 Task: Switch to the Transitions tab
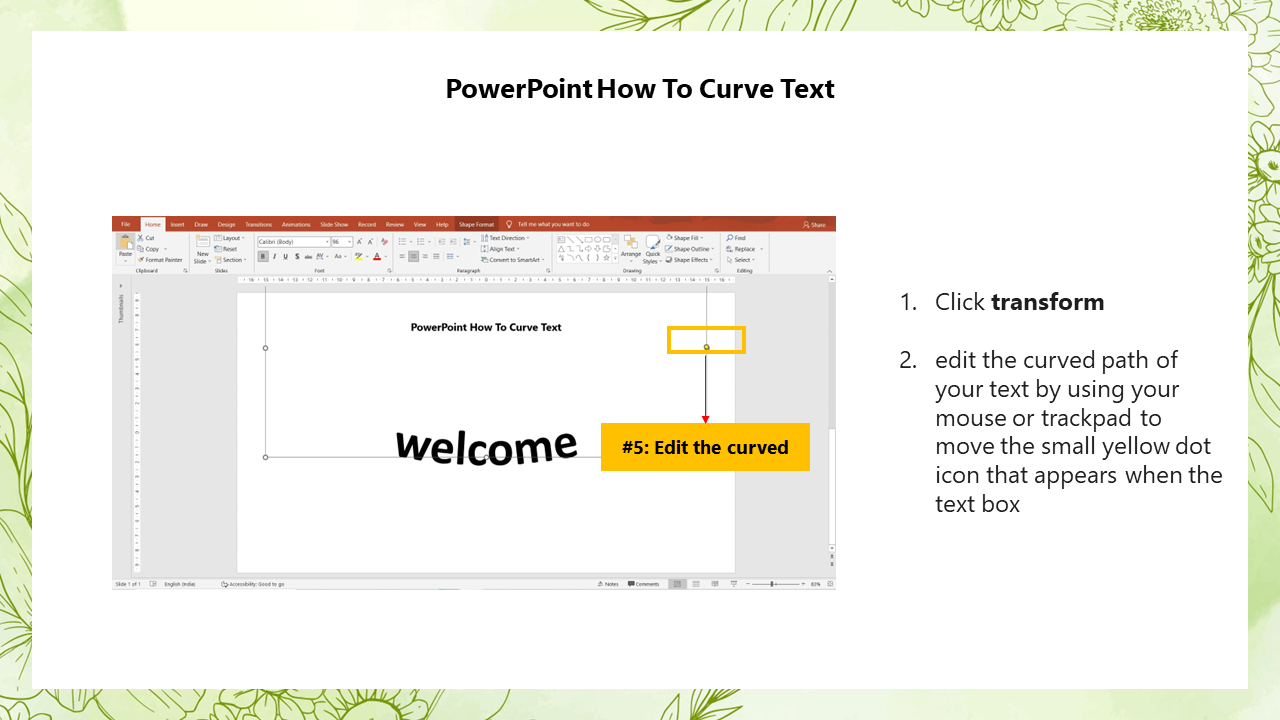coord(258,224)
